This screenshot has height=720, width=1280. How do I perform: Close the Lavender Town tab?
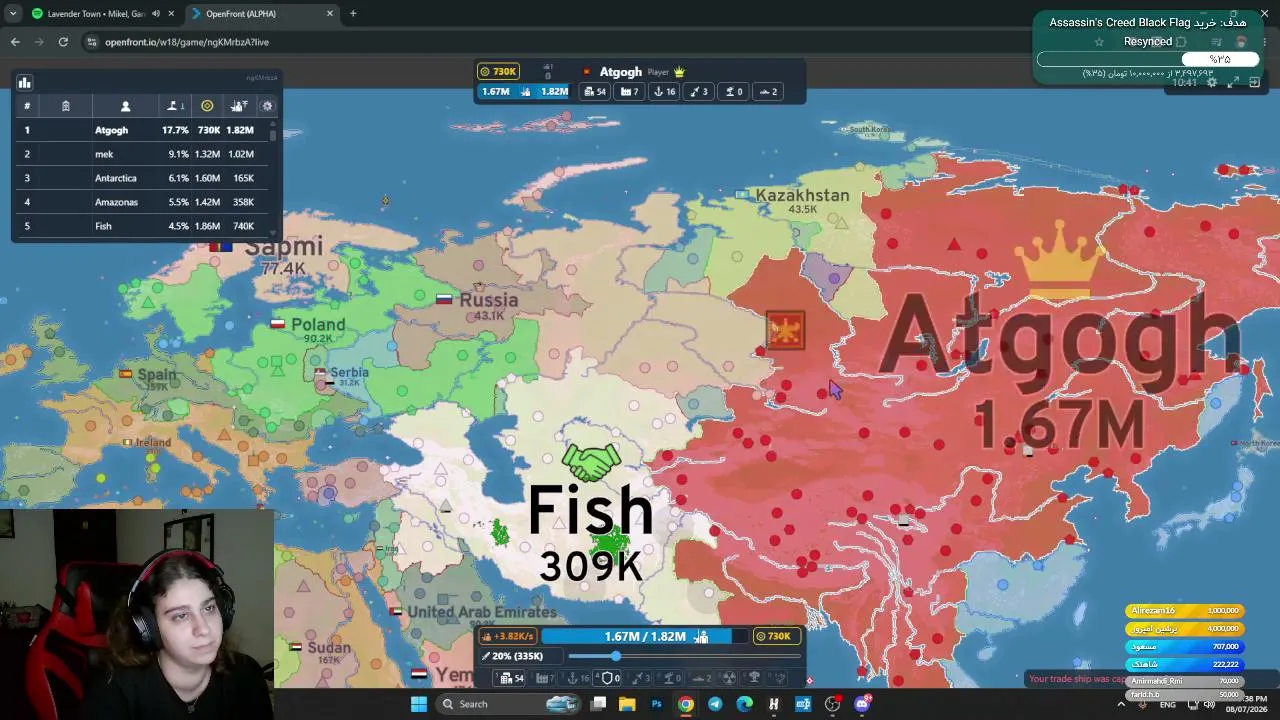[171, 14]
